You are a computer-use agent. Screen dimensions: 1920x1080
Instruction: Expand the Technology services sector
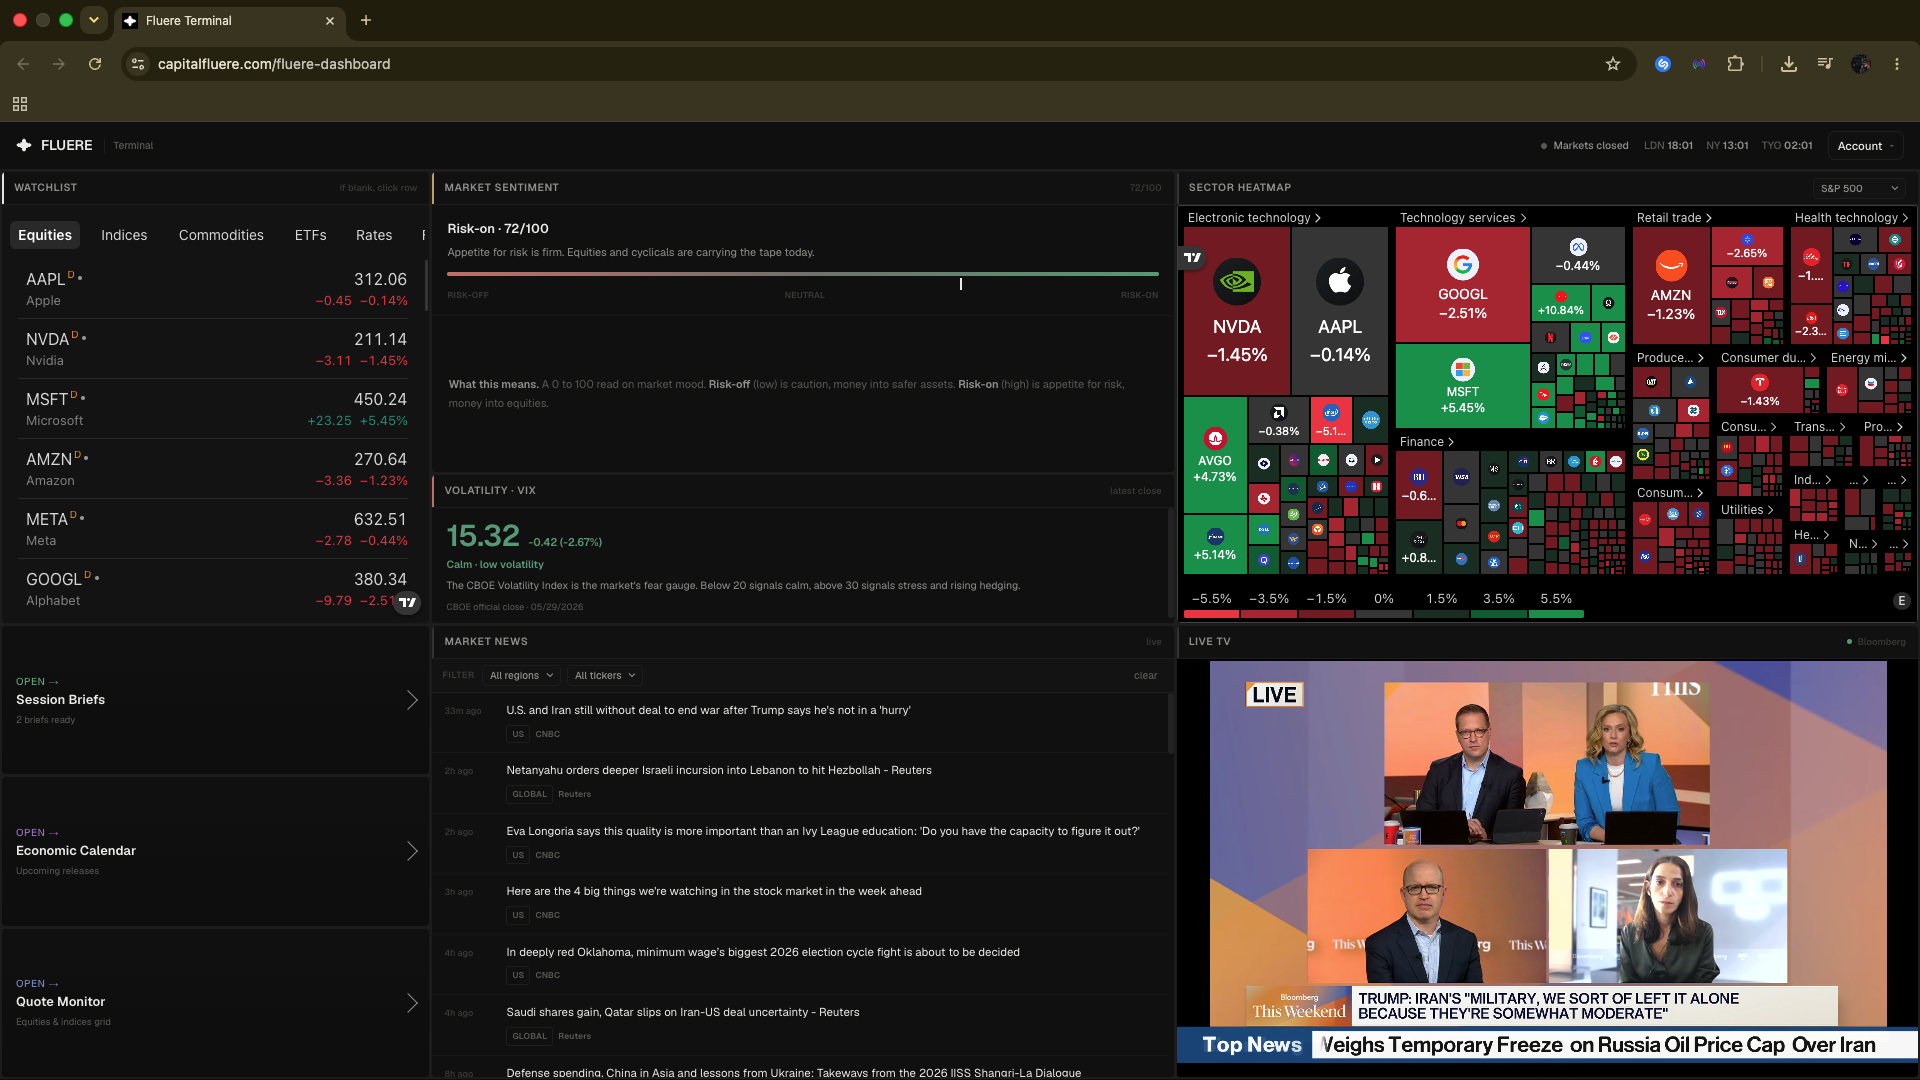click(x=1463, y=218)
